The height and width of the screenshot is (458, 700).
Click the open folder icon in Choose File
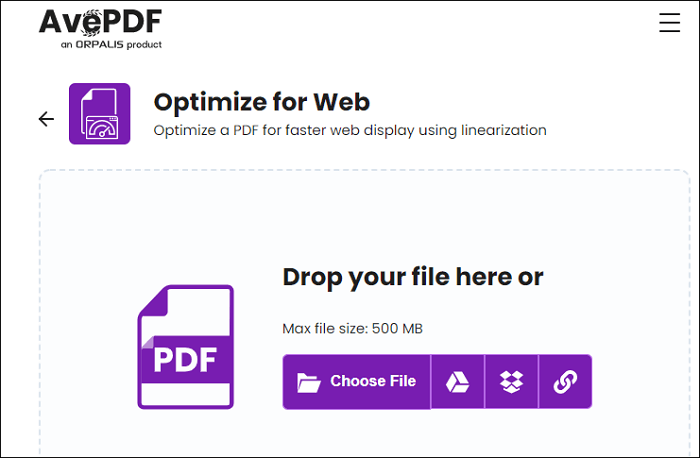(309, 383)
